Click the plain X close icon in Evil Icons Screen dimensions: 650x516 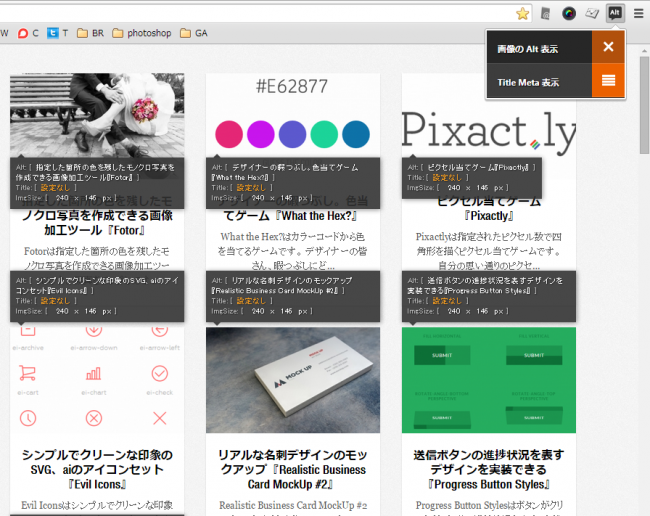pos(160,418)
